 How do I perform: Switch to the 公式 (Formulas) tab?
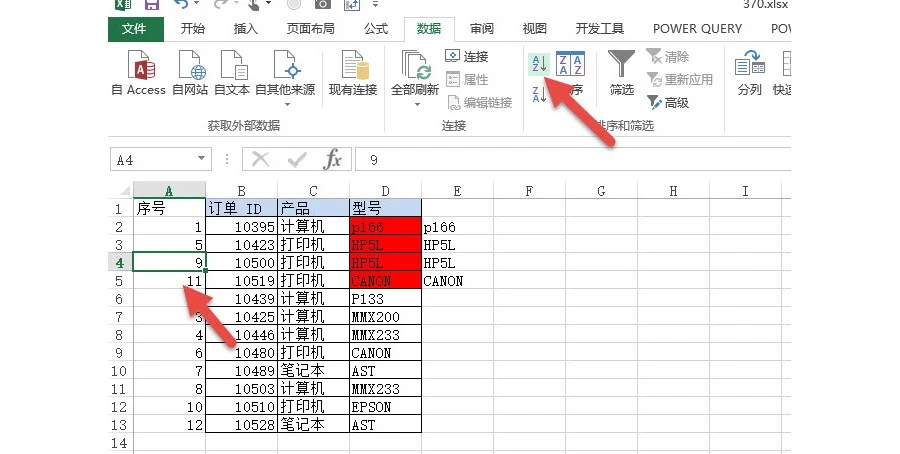pyautogui.click(x=376, y=29)
